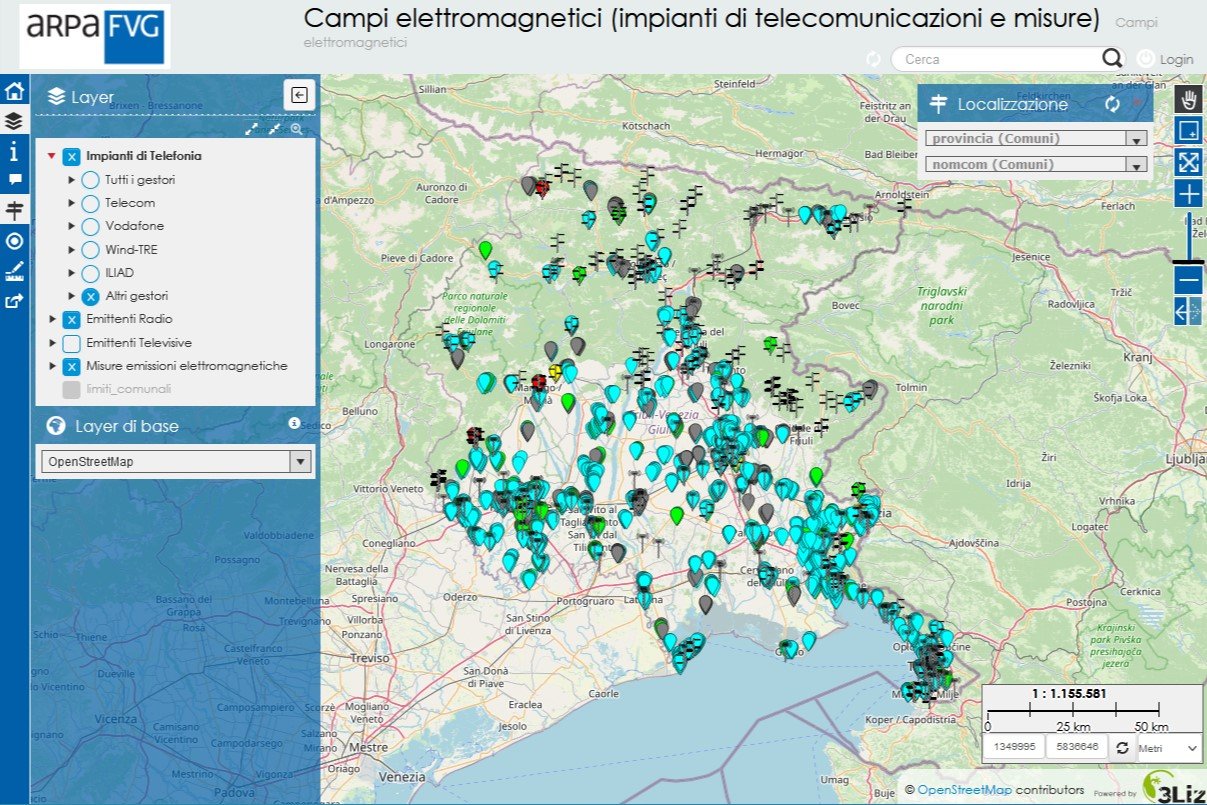
Task: Open the Metri units dropdown
Action: [x=1170, y=747]
